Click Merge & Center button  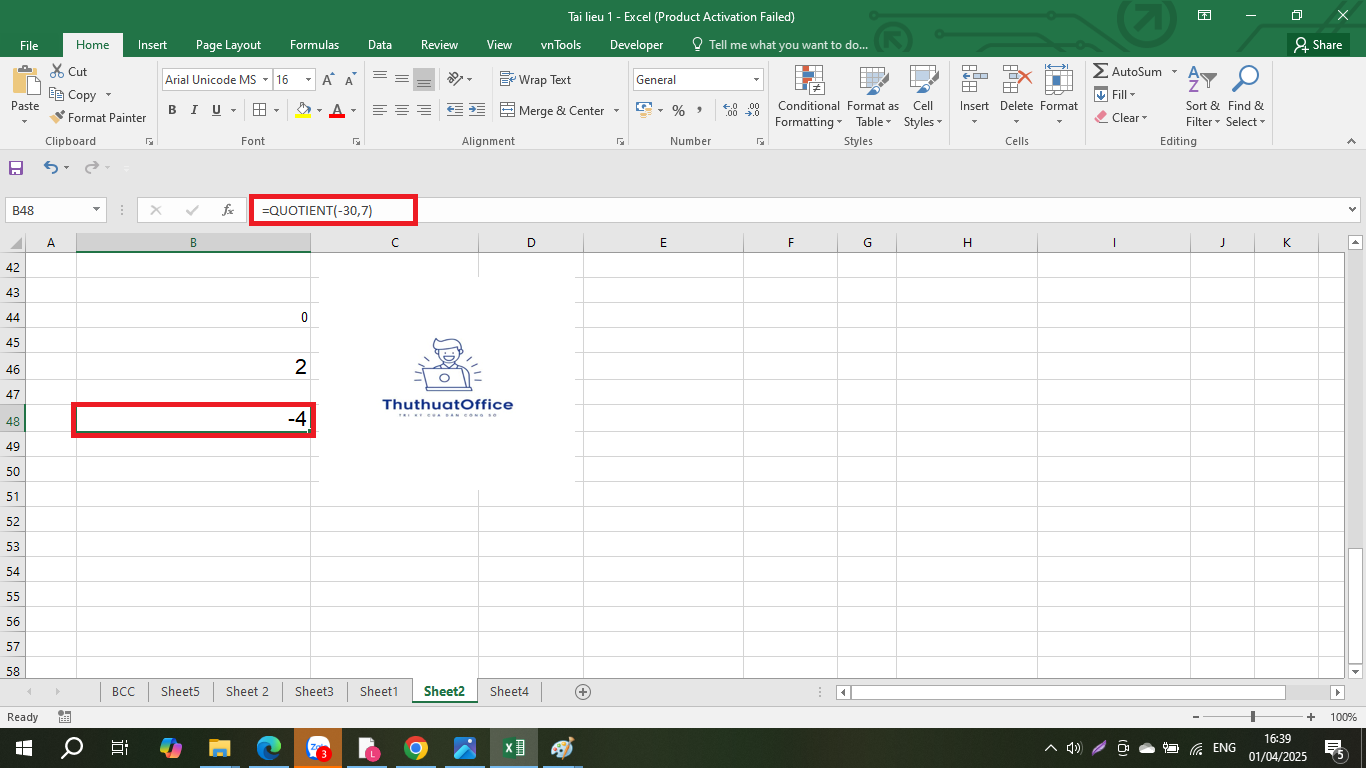click(552, 110)
